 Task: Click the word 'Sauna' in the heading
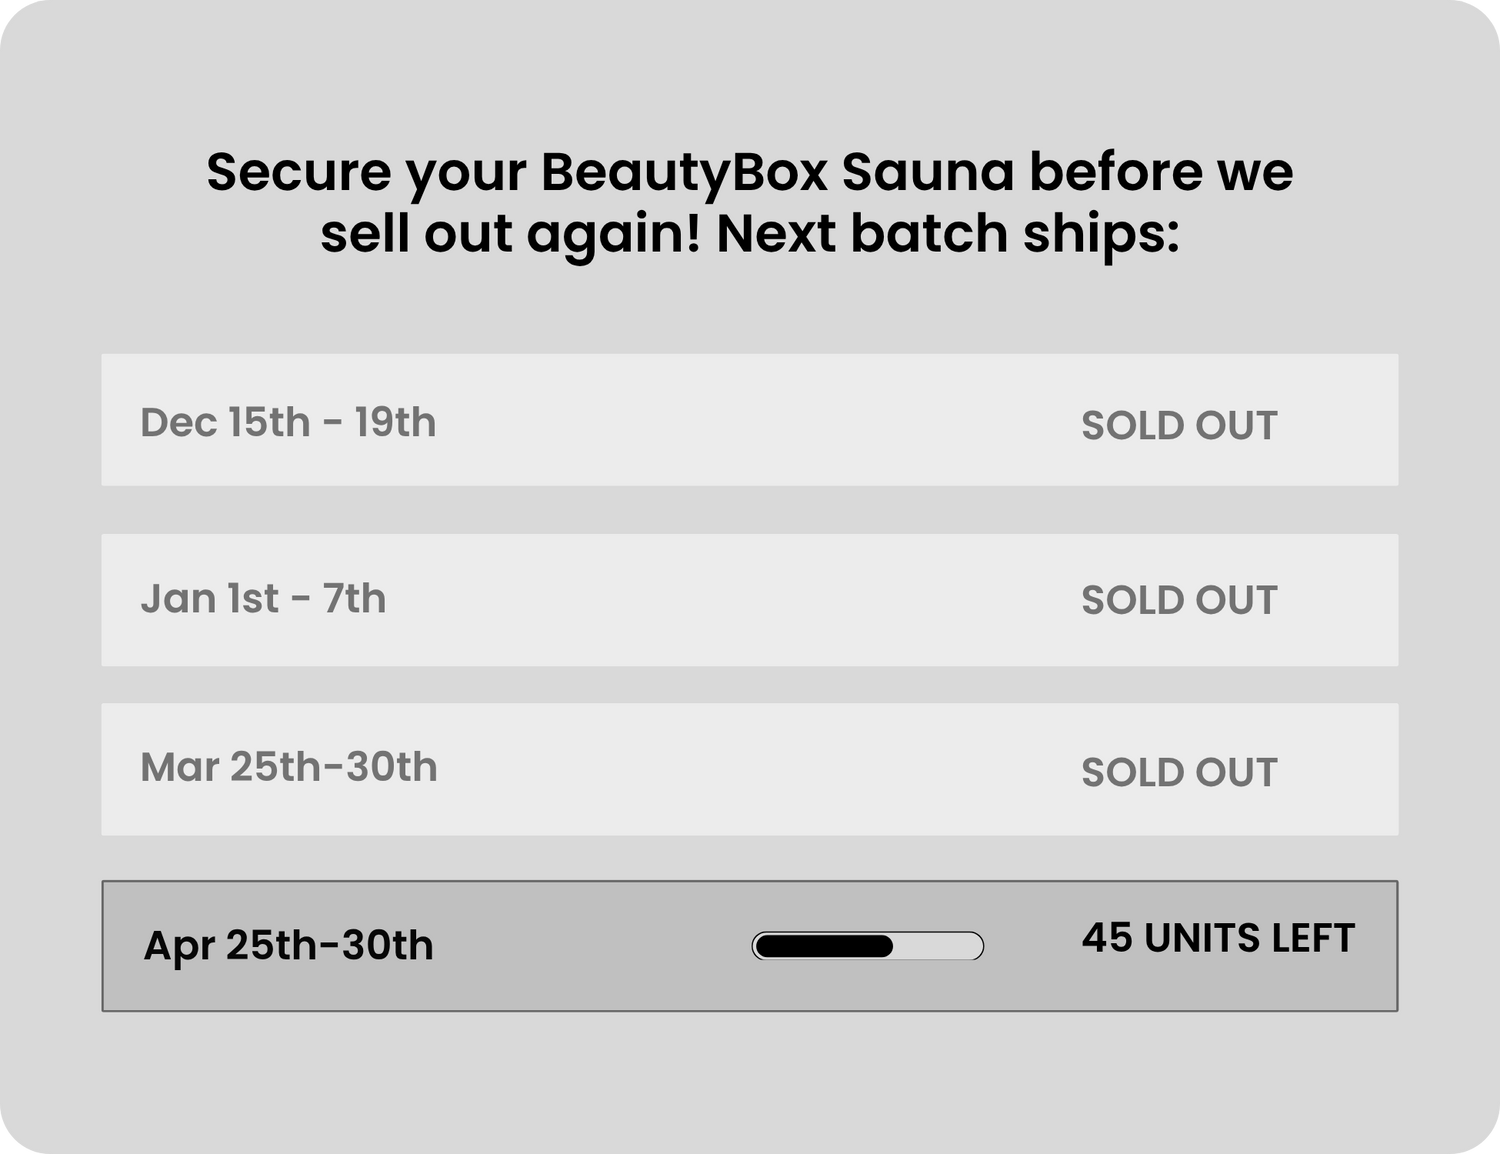pos(928,172)
